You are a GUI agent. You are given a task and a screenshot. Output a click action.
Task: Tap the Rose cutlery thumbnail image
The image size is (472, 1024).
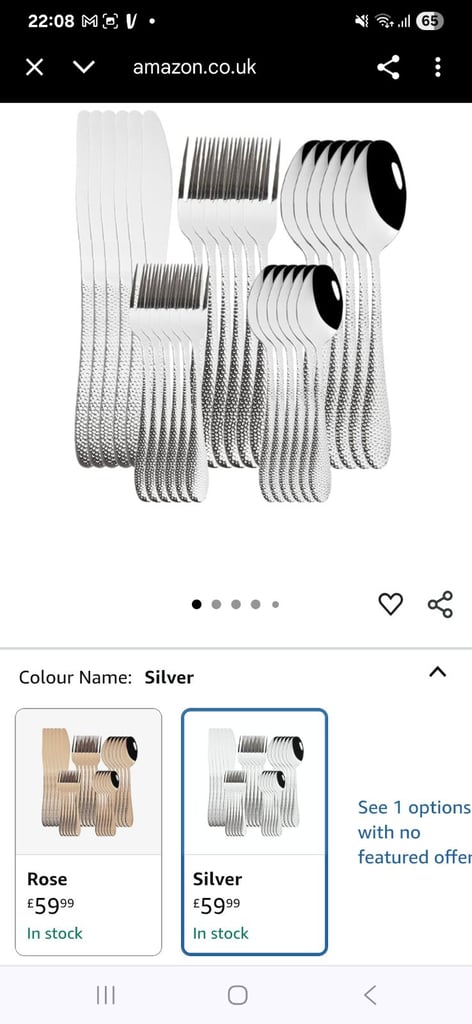(89, 782)
